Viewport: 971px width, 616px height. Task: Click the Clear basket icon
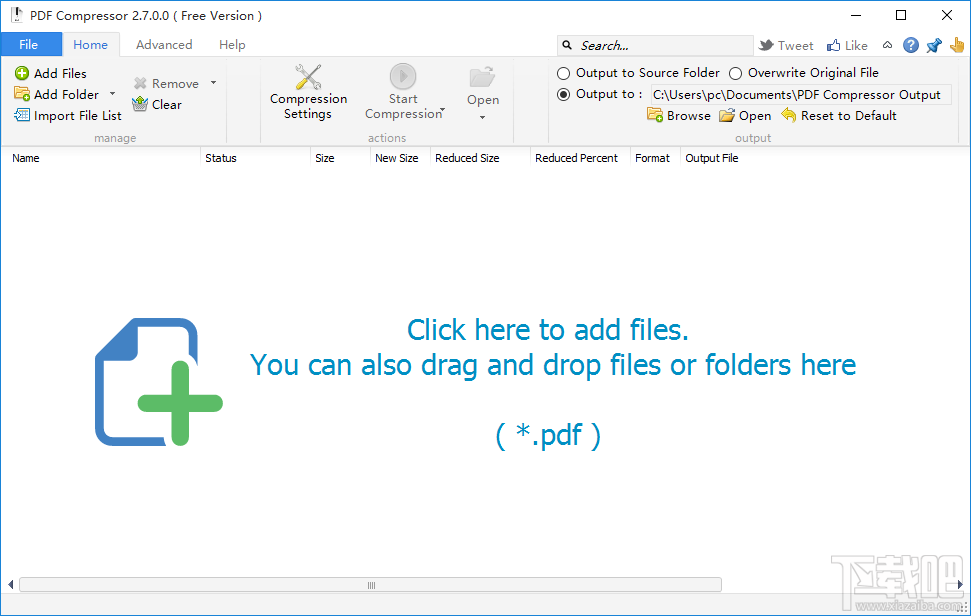tap(141, 104)
